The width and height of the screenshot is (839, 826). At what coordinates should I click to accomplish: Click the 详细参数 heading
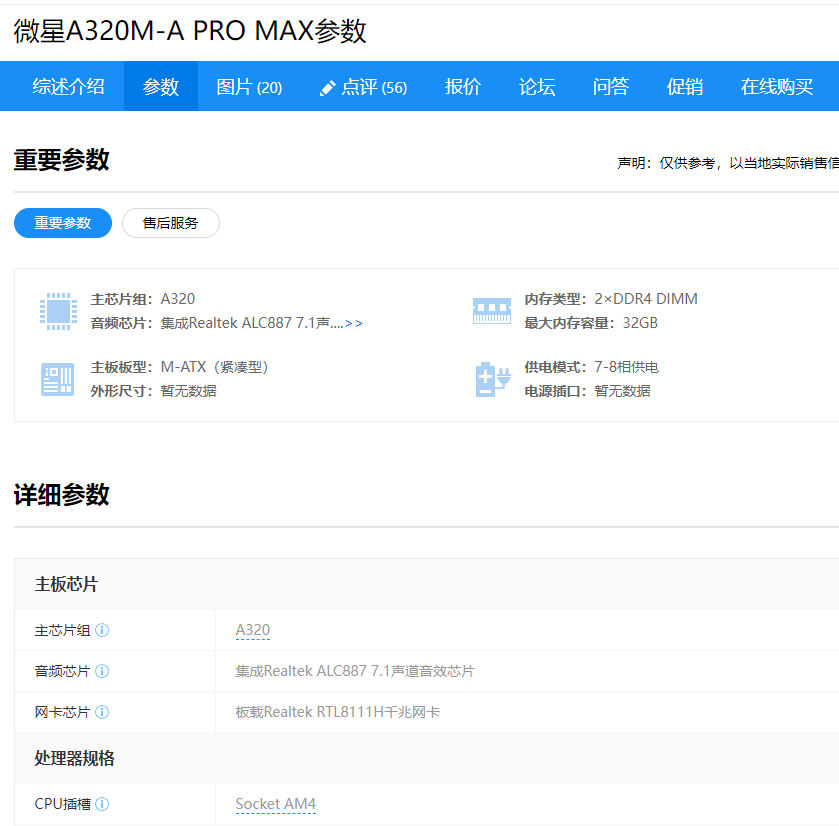(x=62, y=495)
